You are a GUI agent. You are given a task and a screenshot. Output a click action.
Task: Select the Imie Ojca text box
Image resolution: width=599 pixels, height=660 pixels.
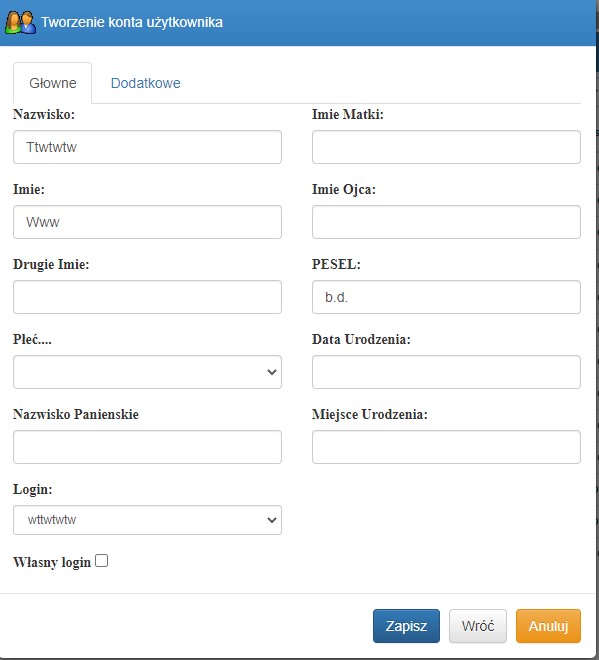tap(446, 222)
